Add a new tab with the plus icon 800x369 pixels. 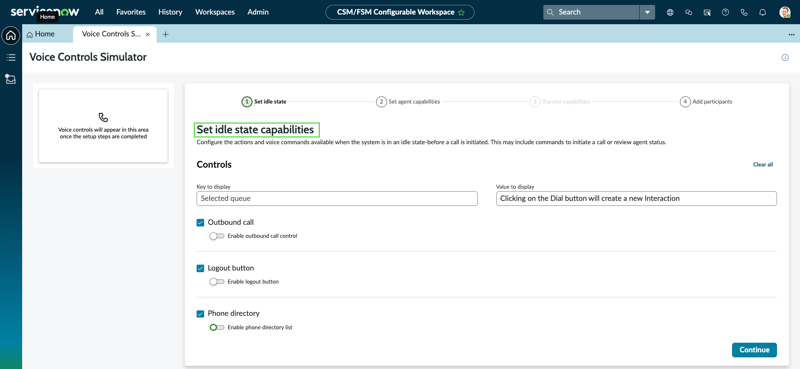click(165, 34)
